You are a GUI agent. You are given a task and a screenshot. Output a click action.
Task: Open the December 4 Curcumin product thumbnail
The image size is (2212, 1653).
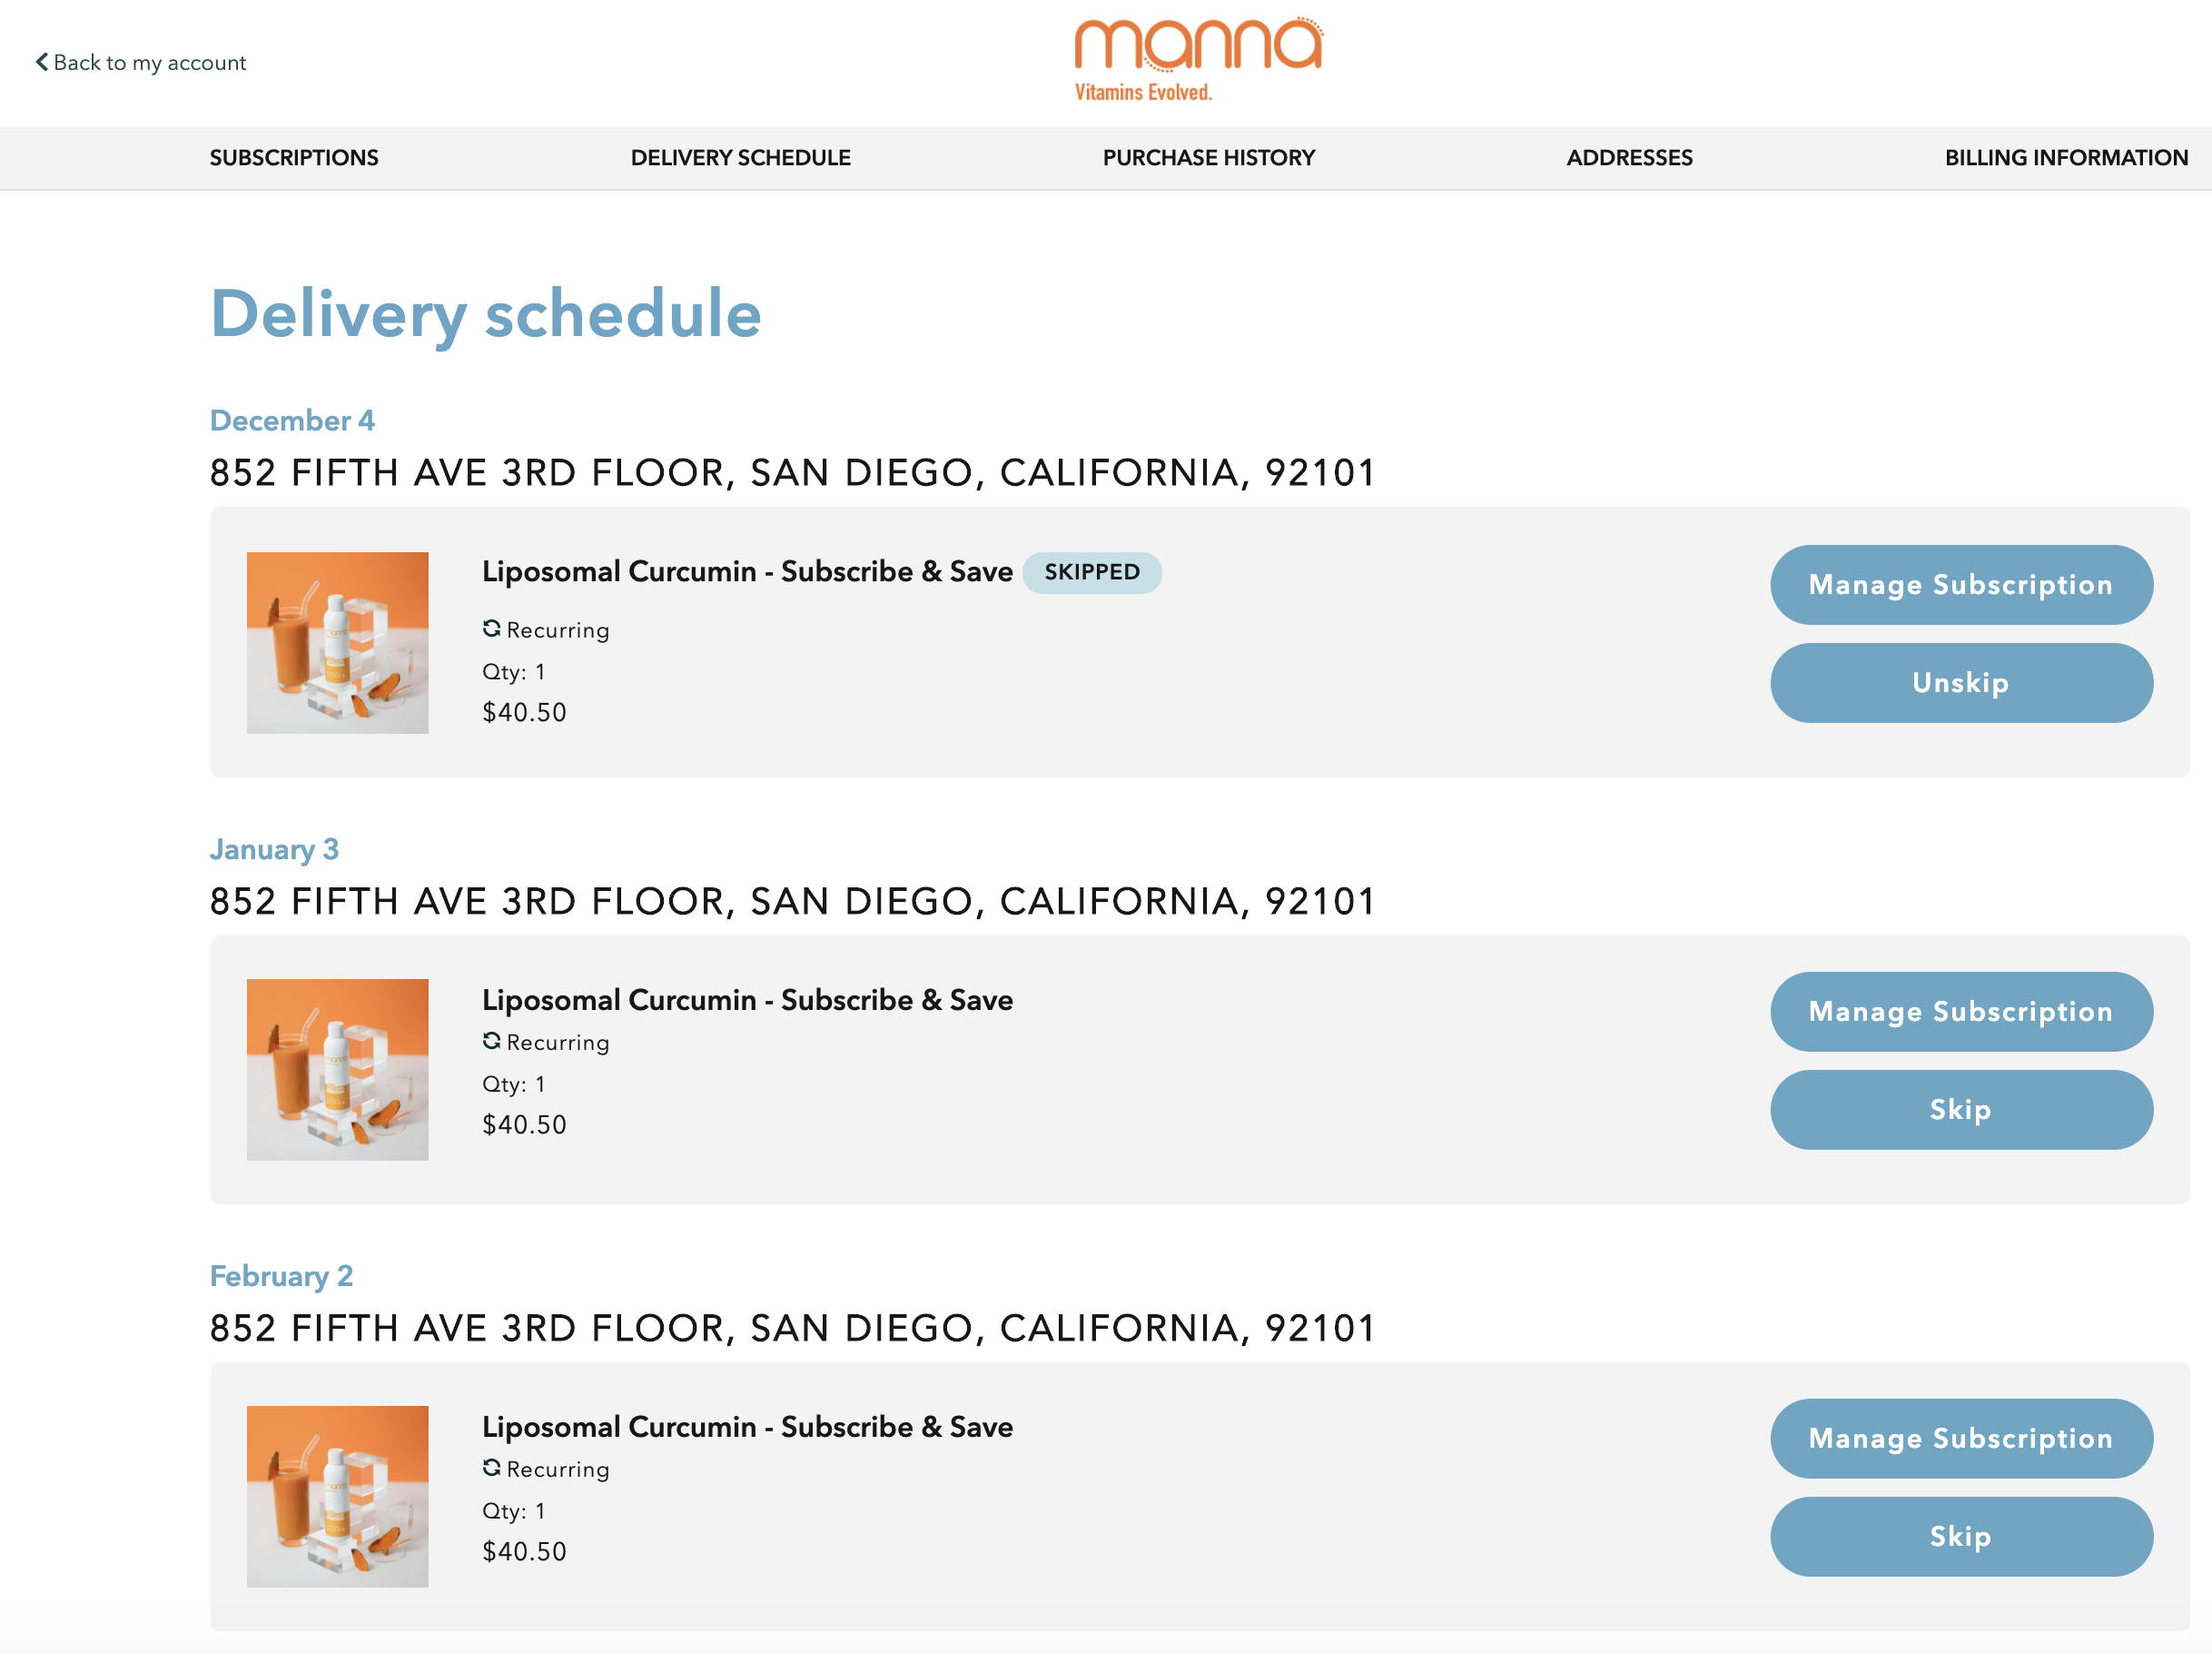[338, 643]
